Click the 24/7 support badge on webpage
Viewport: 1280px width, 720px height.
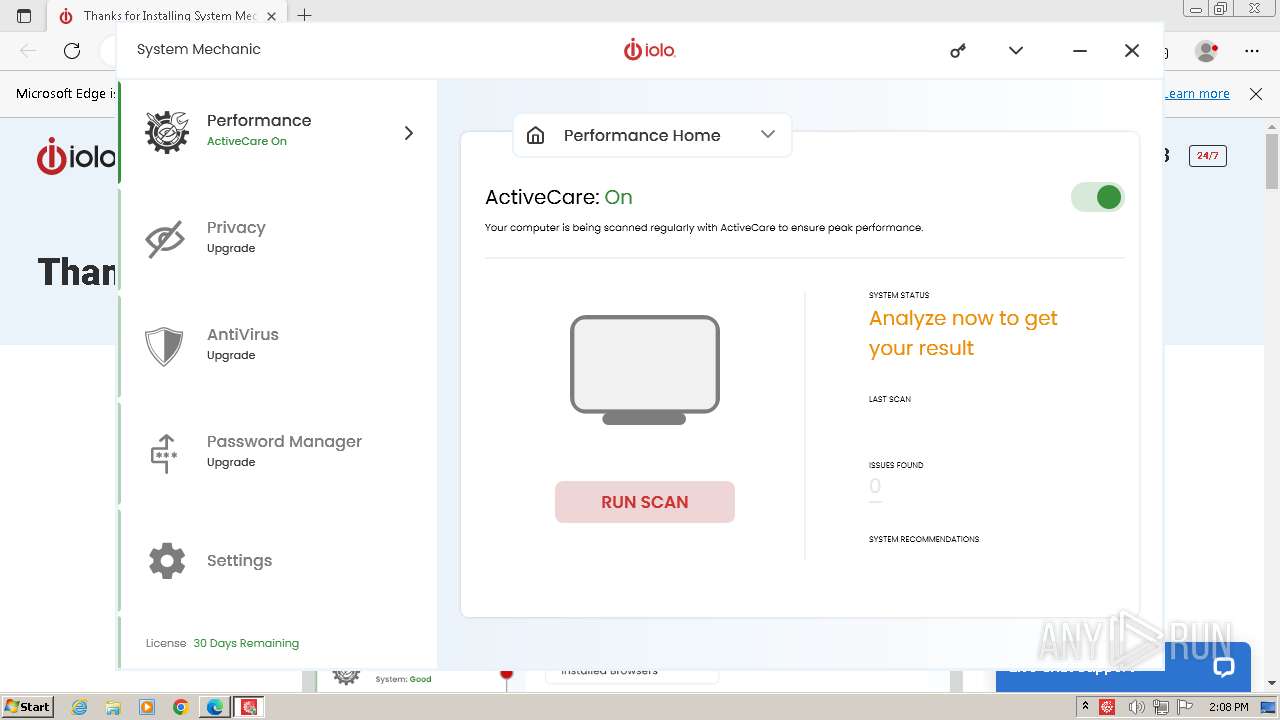(1207, 156)
